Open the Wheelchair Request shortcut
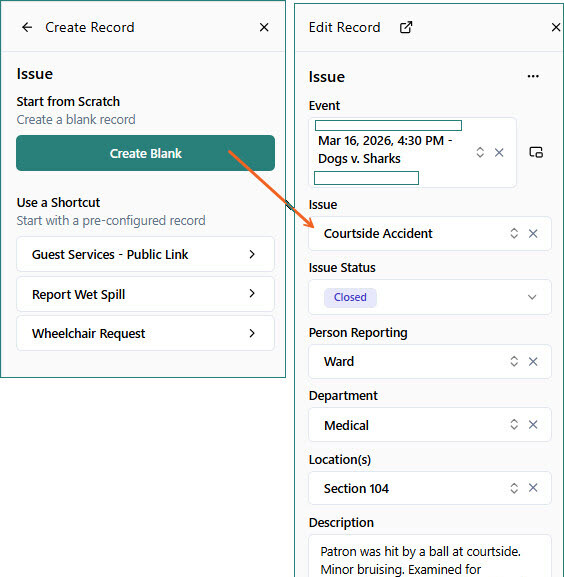The image size is (564, 577). 145,333
